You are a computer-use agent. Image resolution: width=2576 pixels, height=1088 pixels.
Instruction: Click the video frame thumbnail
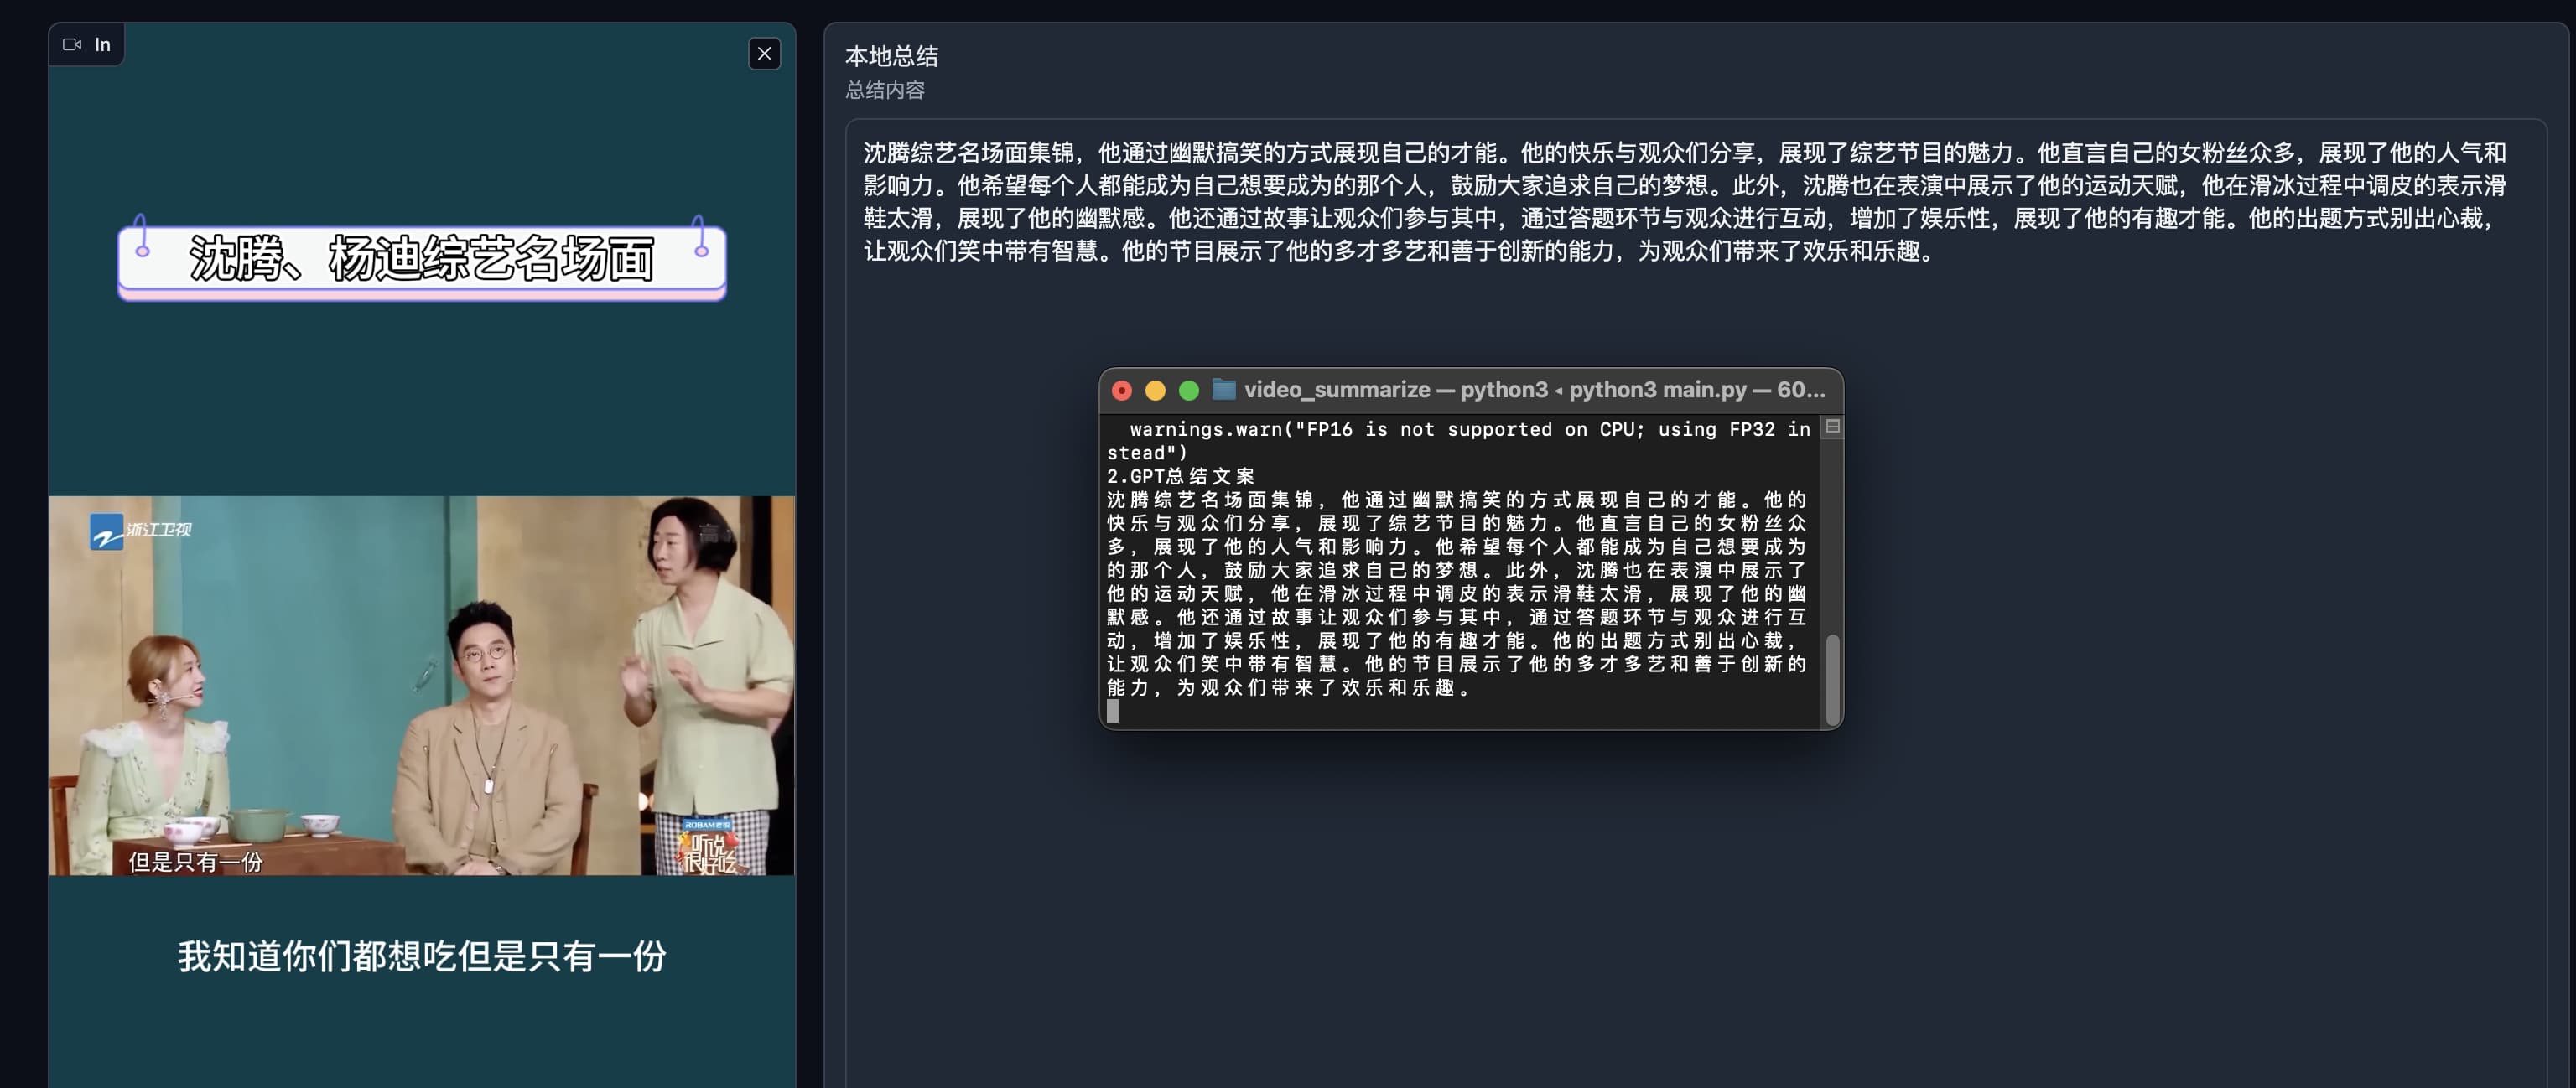421,685
